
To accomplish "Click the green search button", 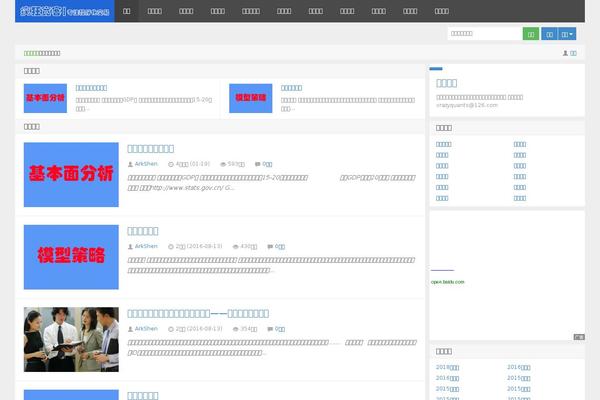I will pos(531,34).
